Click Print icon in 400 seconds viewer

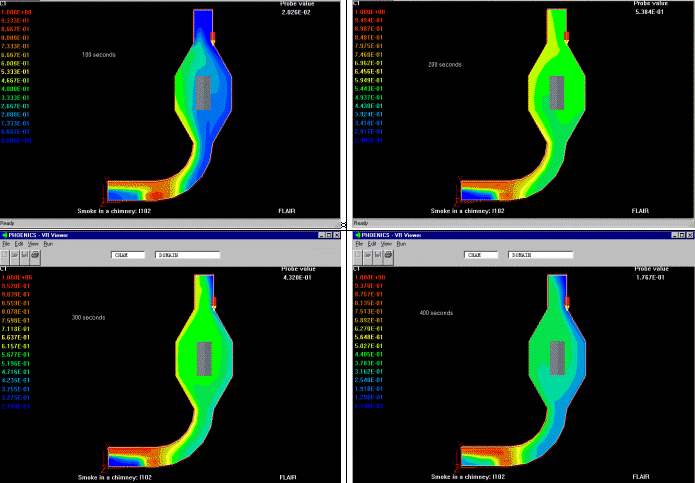pos(387,255)
